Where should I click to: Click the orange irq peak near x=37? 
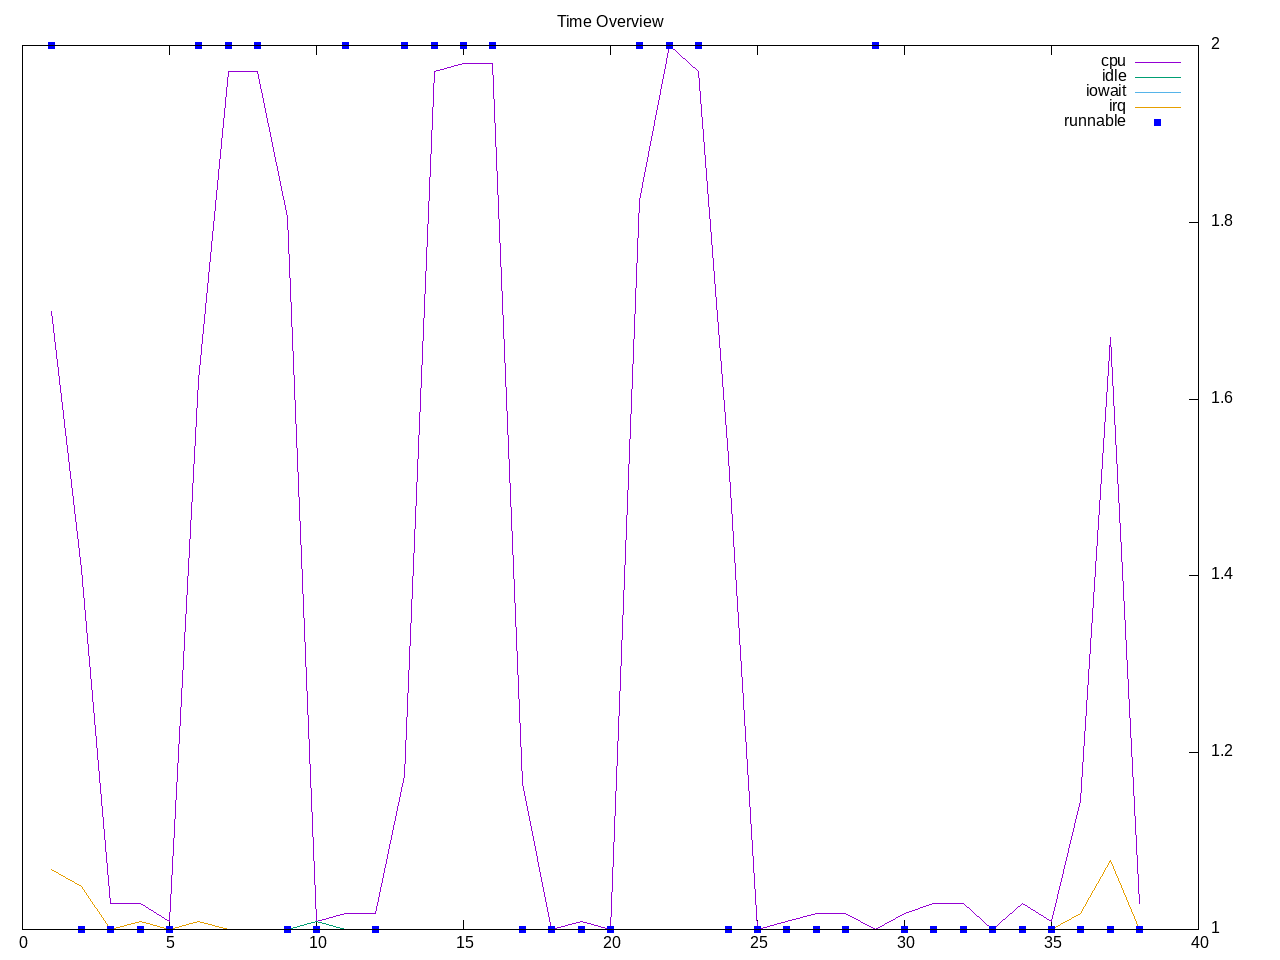point(1110,861)
